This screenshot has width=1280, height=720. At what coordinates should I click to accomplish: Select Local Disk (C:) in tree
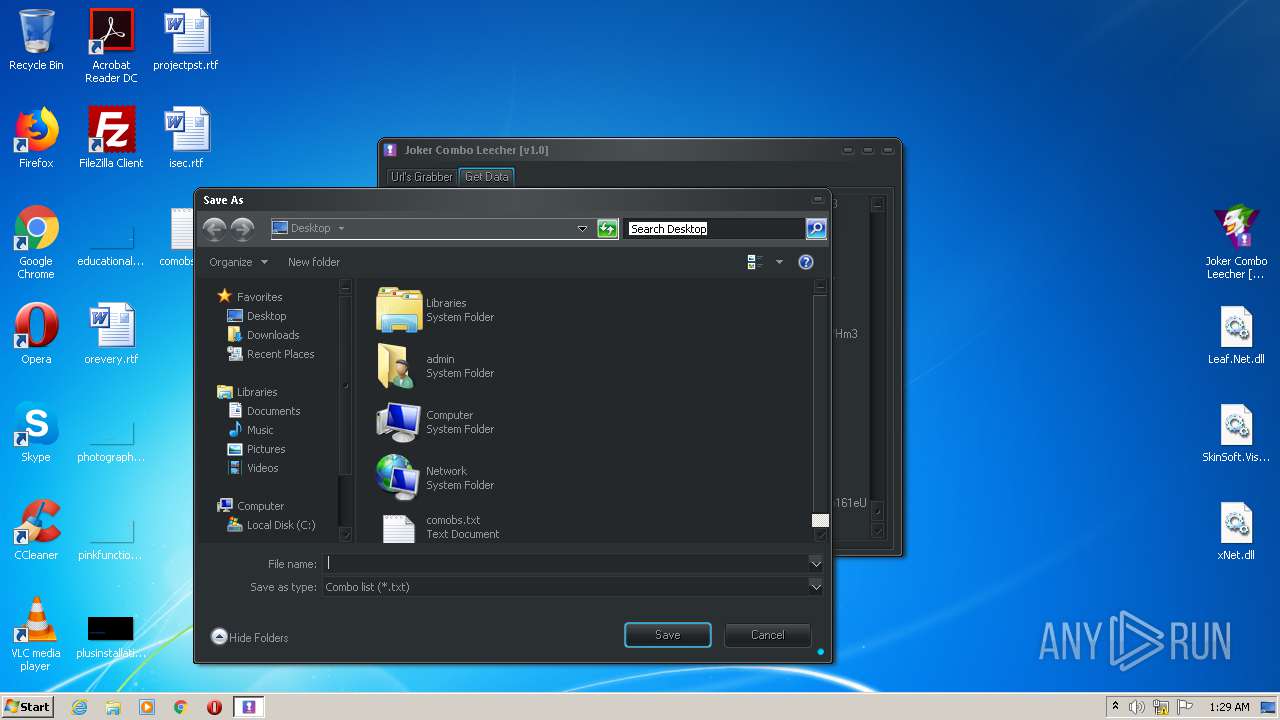pos(271,525)
